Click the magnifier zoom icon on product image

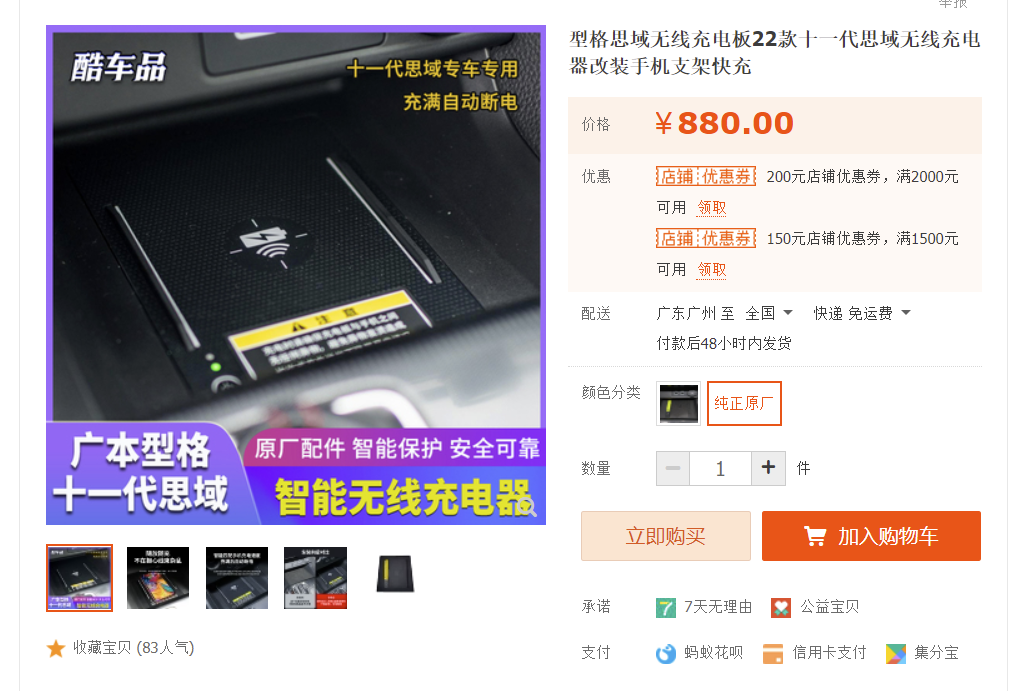(x=529, y=508)
